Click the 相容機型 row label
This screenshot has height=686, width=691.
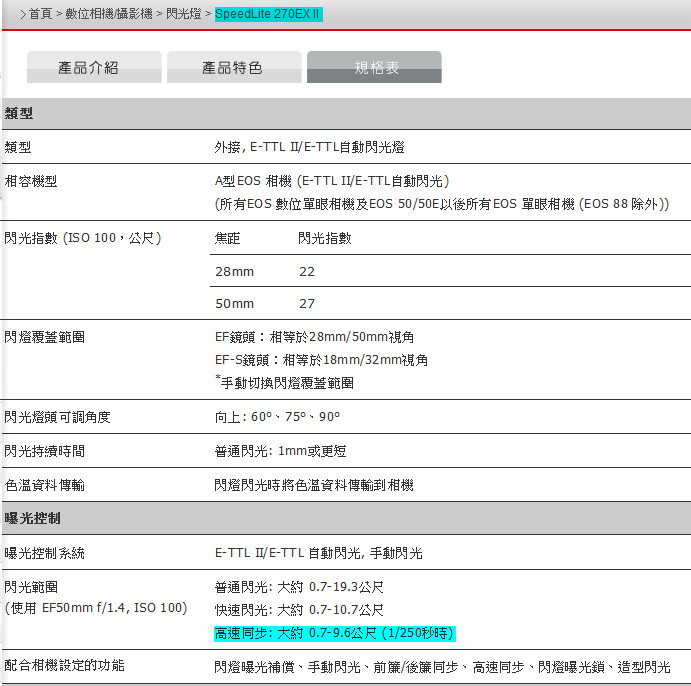(31, 181)
